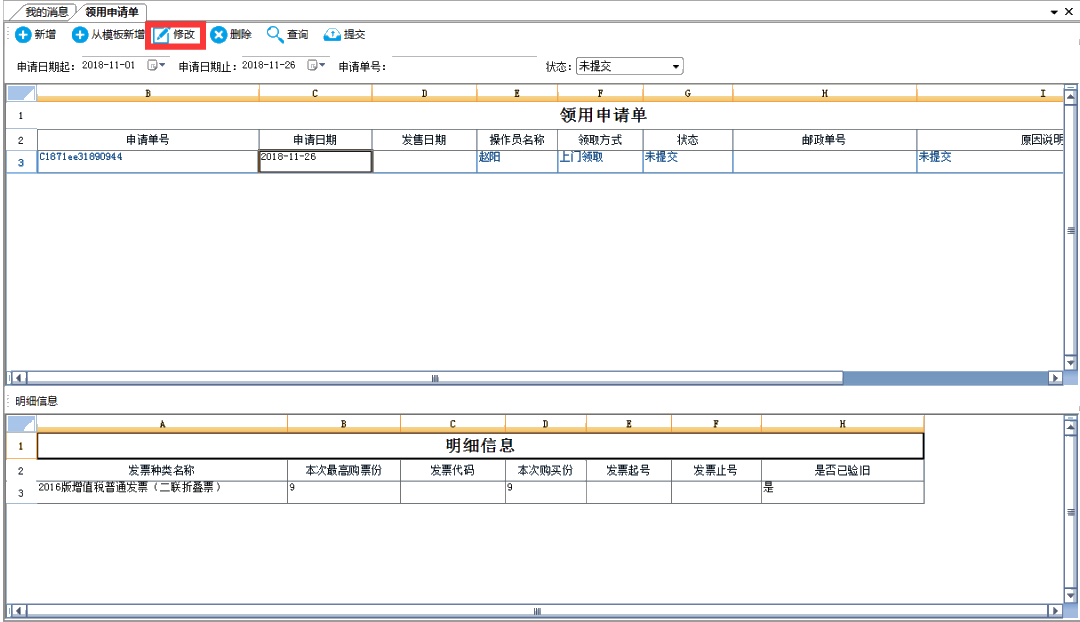This screenshot has height=622, width=1080.
Task: Click the 操作员名称 column header
Action: [x=517, y=140]
